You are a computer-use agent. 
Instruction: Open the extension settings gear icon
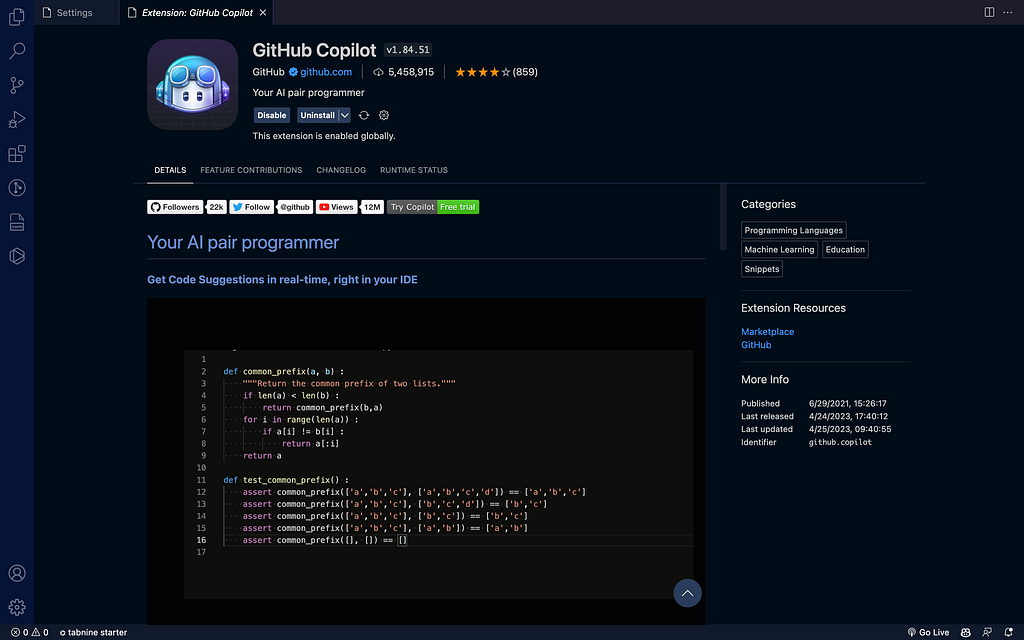[384, 115]
